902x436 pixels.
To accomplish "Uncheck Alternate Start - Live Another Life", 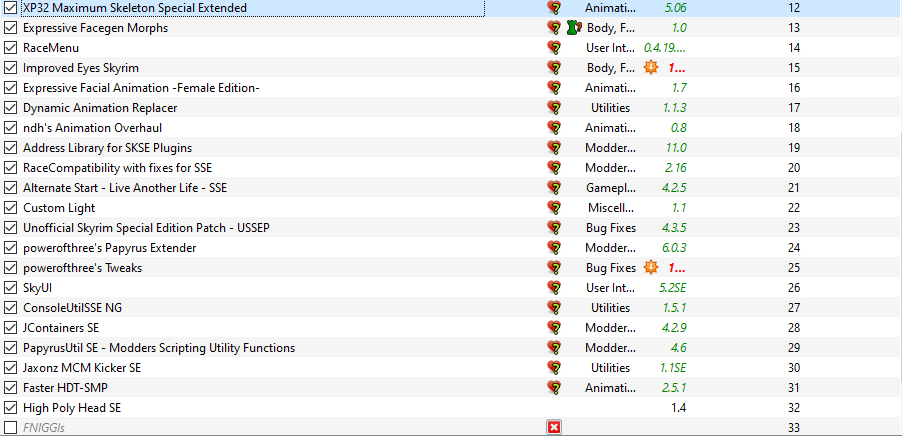I will tap(10, 188).
